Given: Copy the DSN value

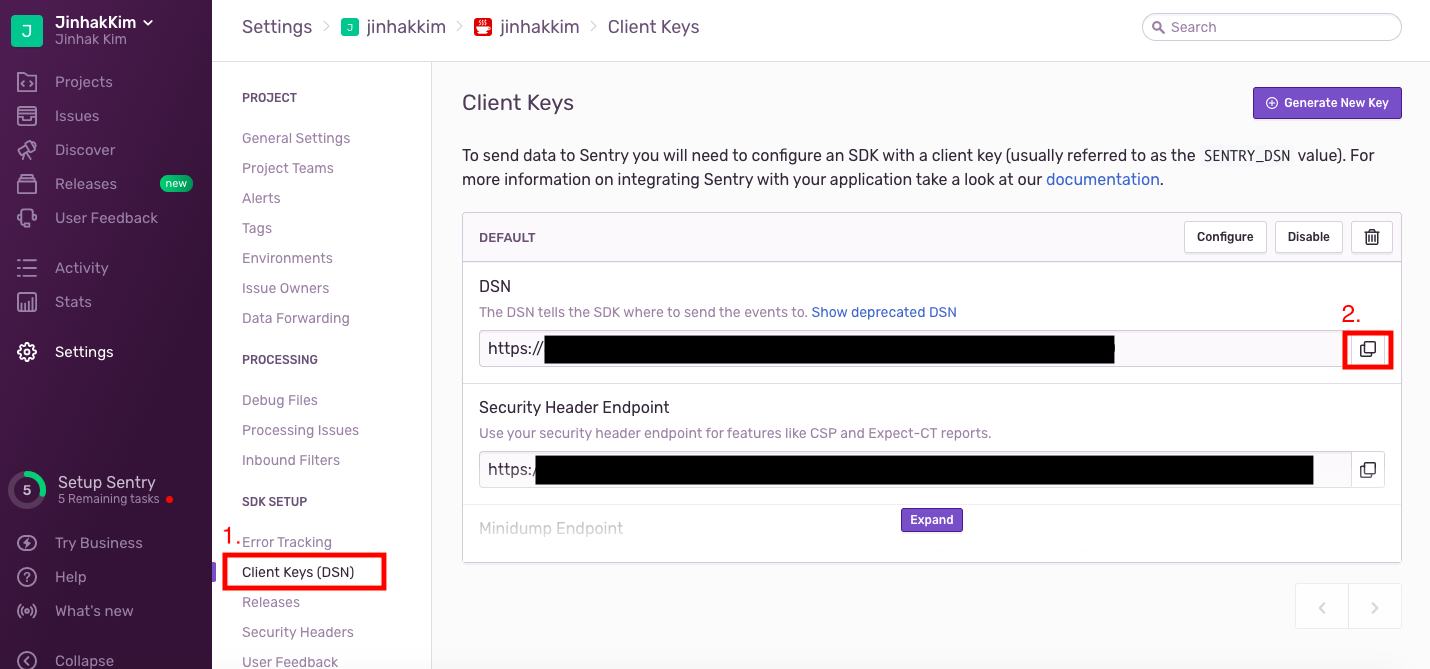Looking at the screenshot, I should coord(1368,349).
